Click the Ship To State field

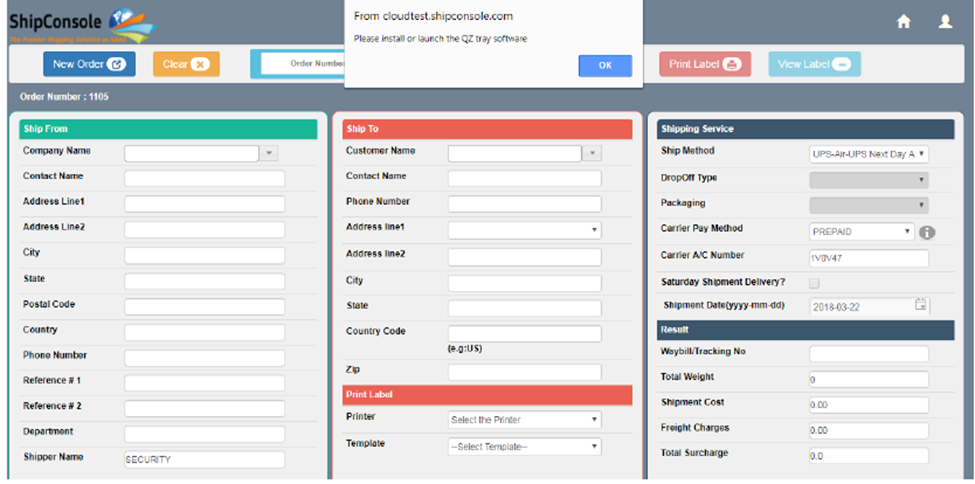tap(525, 308)
